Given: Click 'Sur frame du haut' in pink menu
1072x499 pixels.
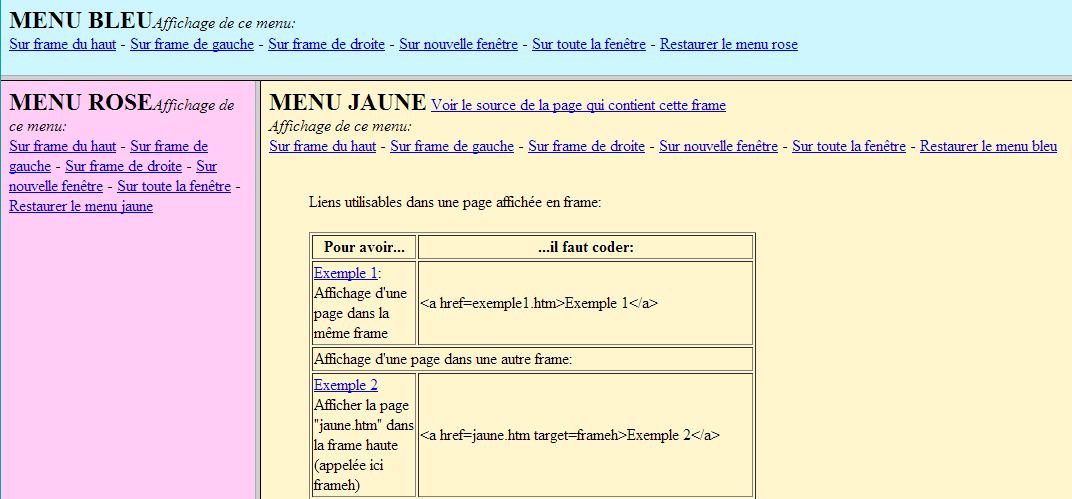Looking at the screenshot, I should [x=62, y=146].
